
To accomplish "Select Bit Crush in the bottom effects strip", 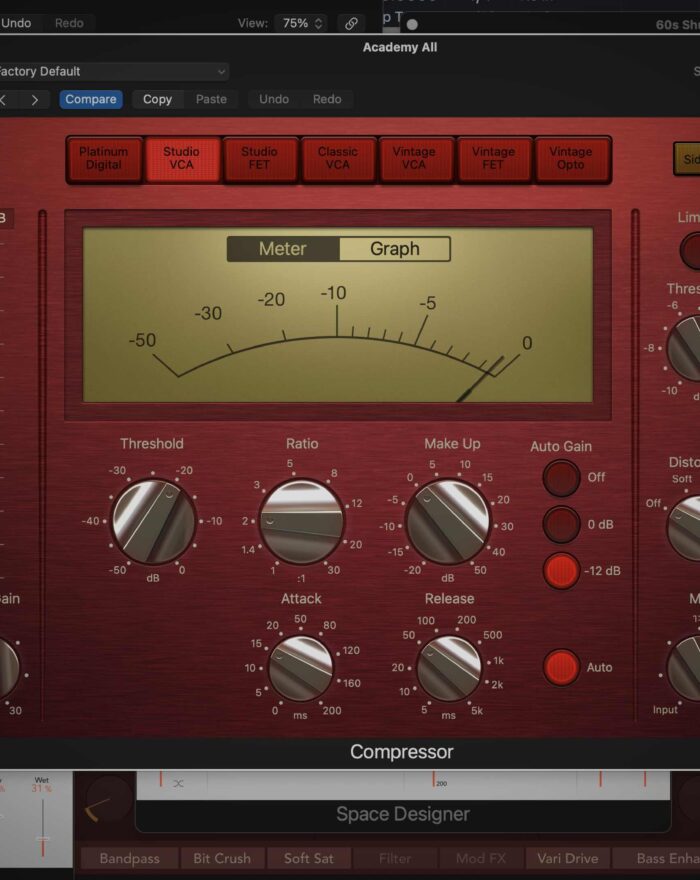I will [222, 858].
